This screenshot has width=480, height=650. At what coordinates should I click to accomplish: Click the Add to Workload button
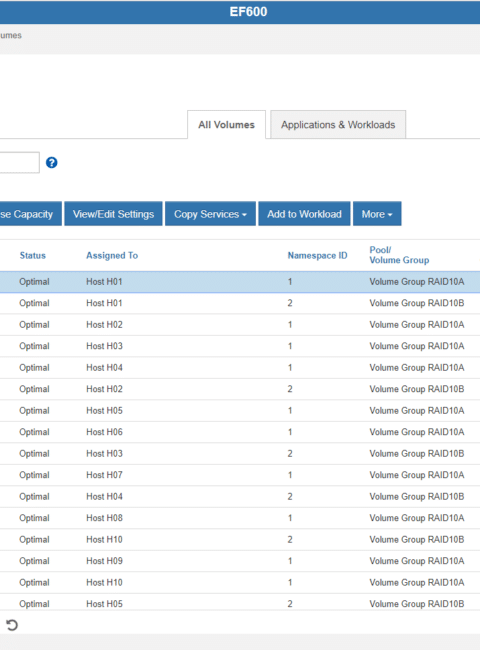(304, 214)
